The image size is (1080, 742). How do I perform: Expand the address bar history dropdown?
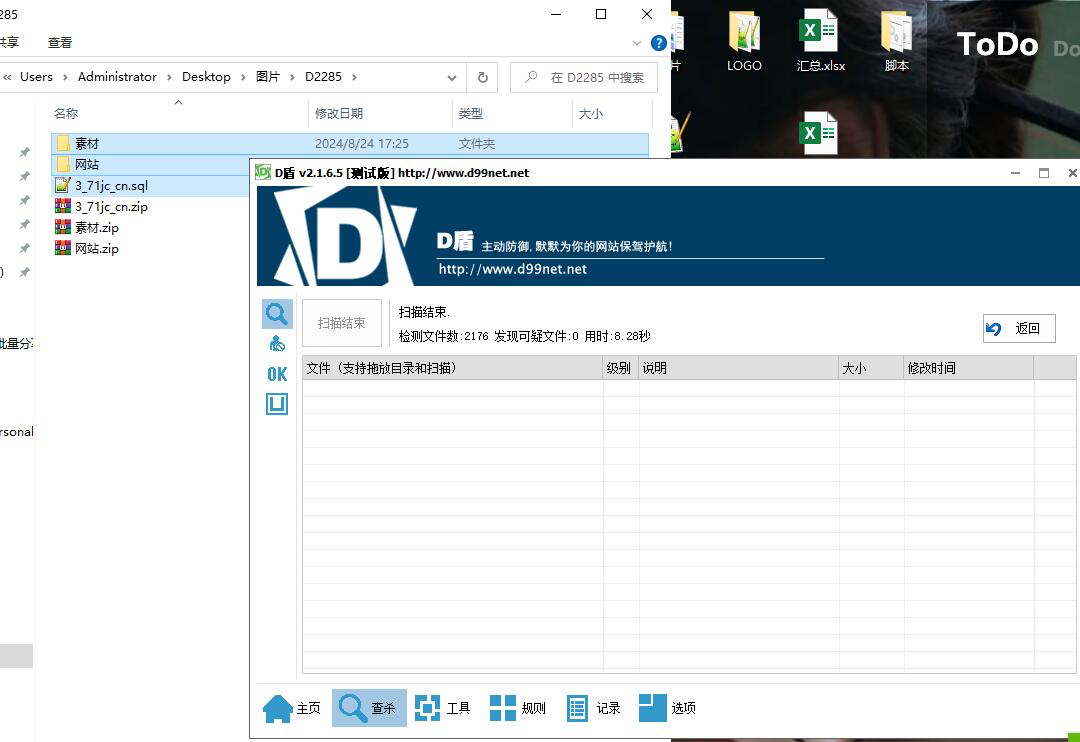click(x=452, y=77)
